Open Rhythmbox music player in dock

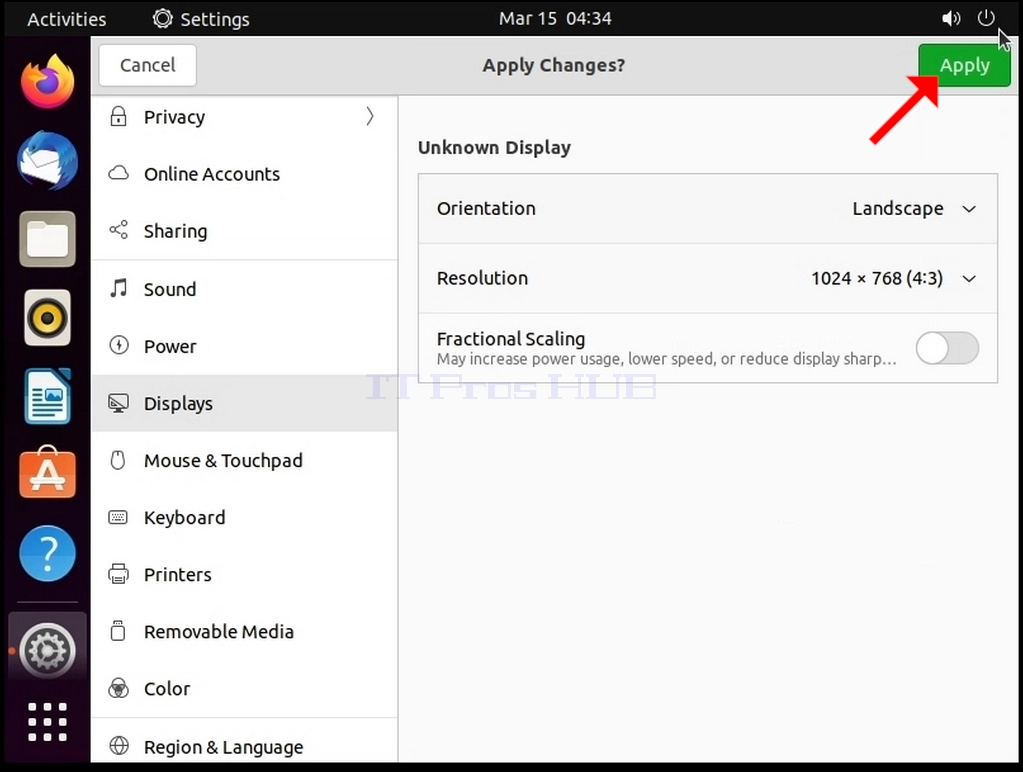47,318
